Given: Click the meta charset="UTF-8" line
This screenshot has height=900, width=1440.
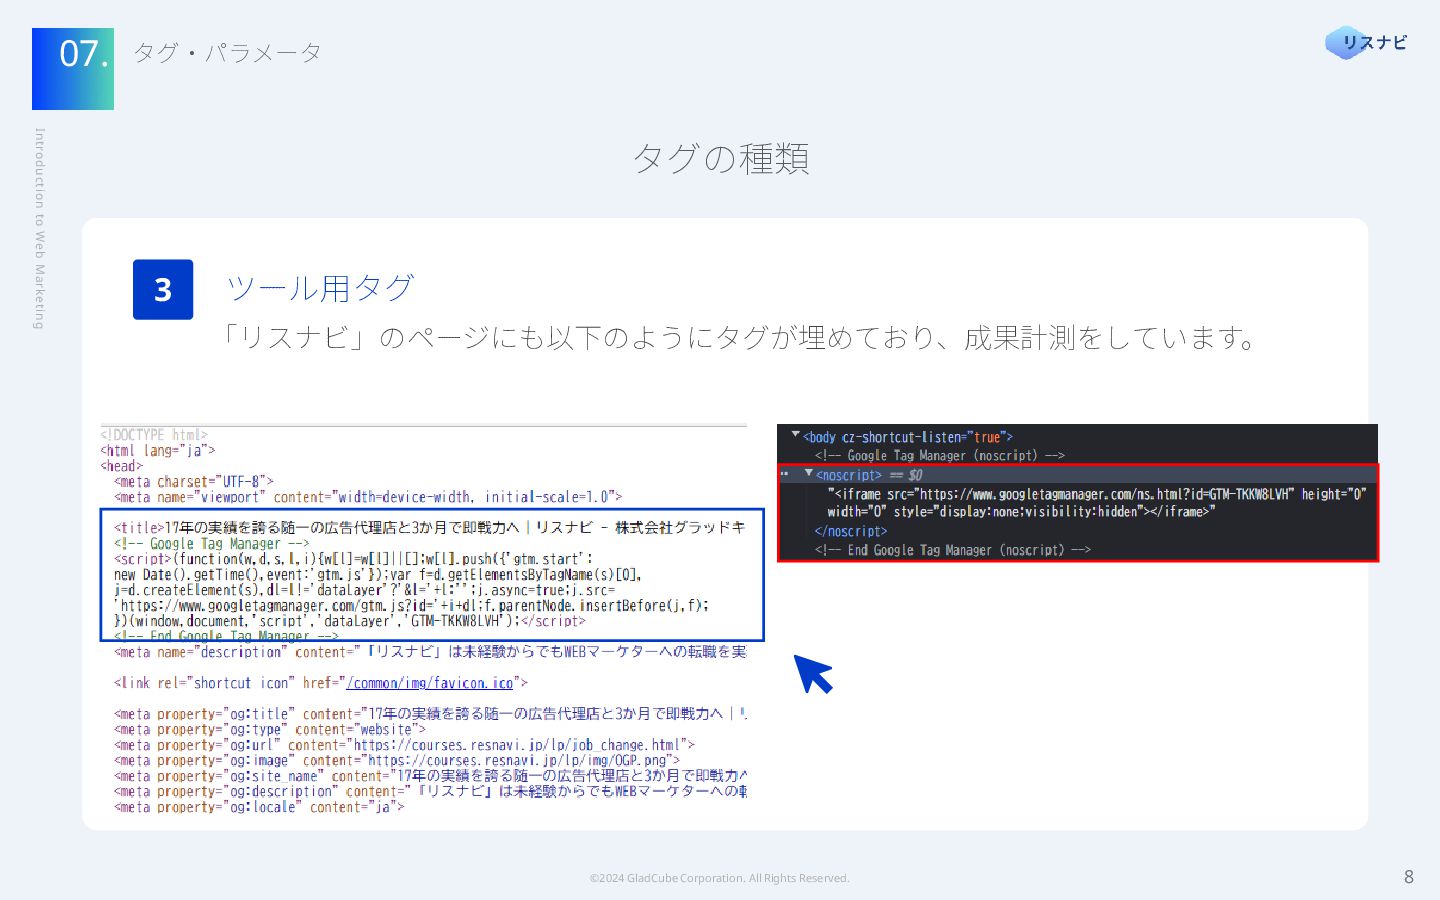Looking at the screenshot, I should click(194, 481).
